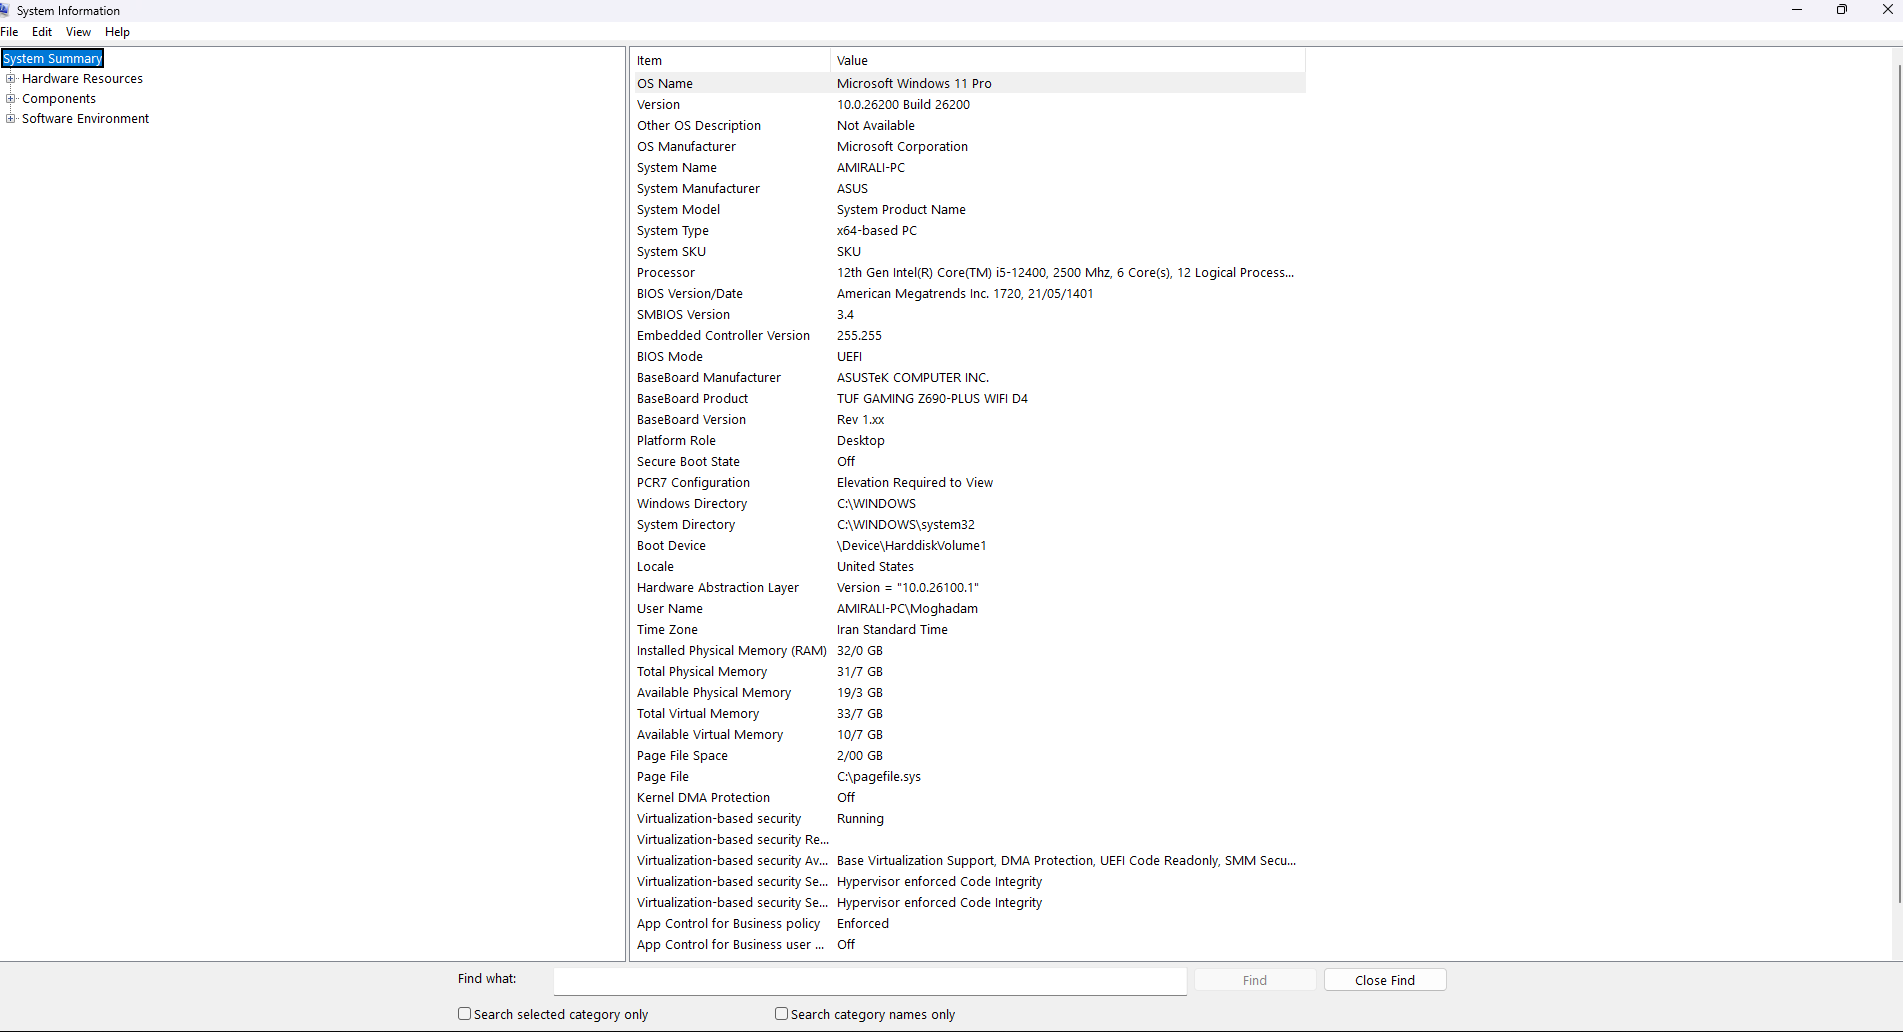Focus the Find what text field
This screenshot has height=1032, width=1903.
click(x=870, y=980)
